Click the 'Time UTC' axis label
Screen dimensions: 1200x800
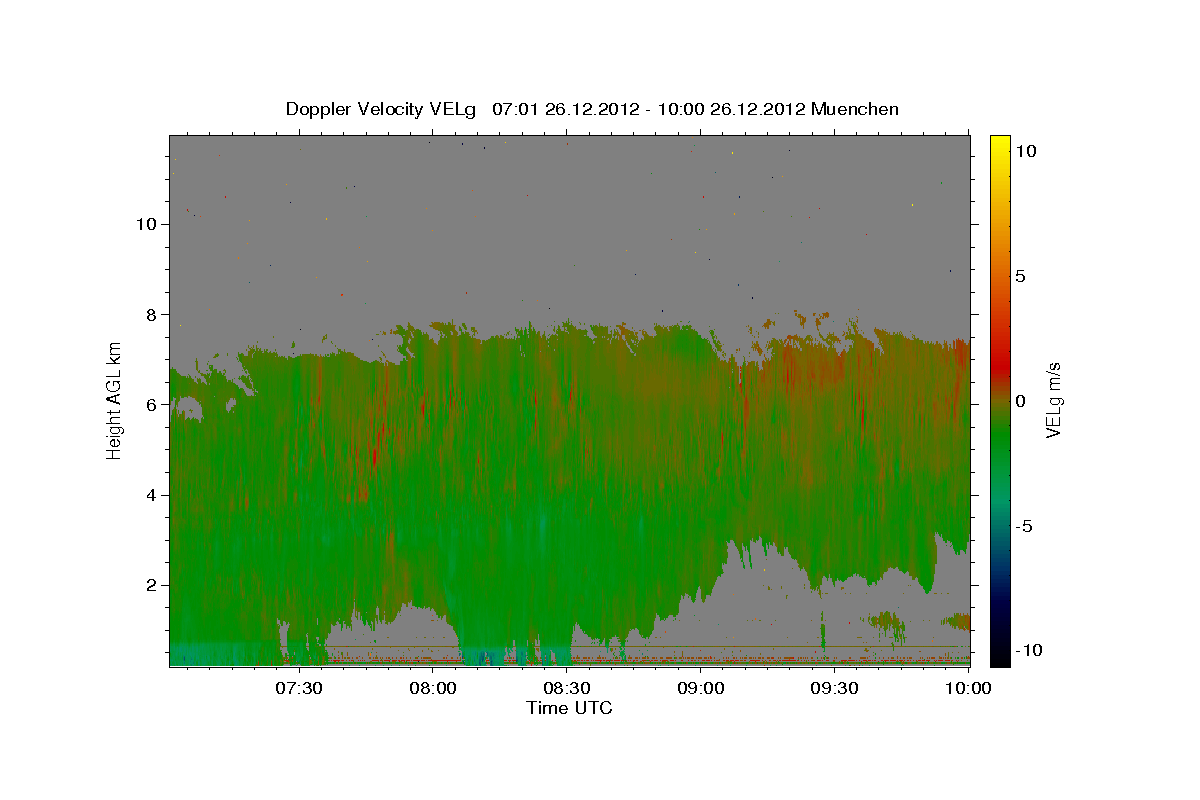[569, 708]
